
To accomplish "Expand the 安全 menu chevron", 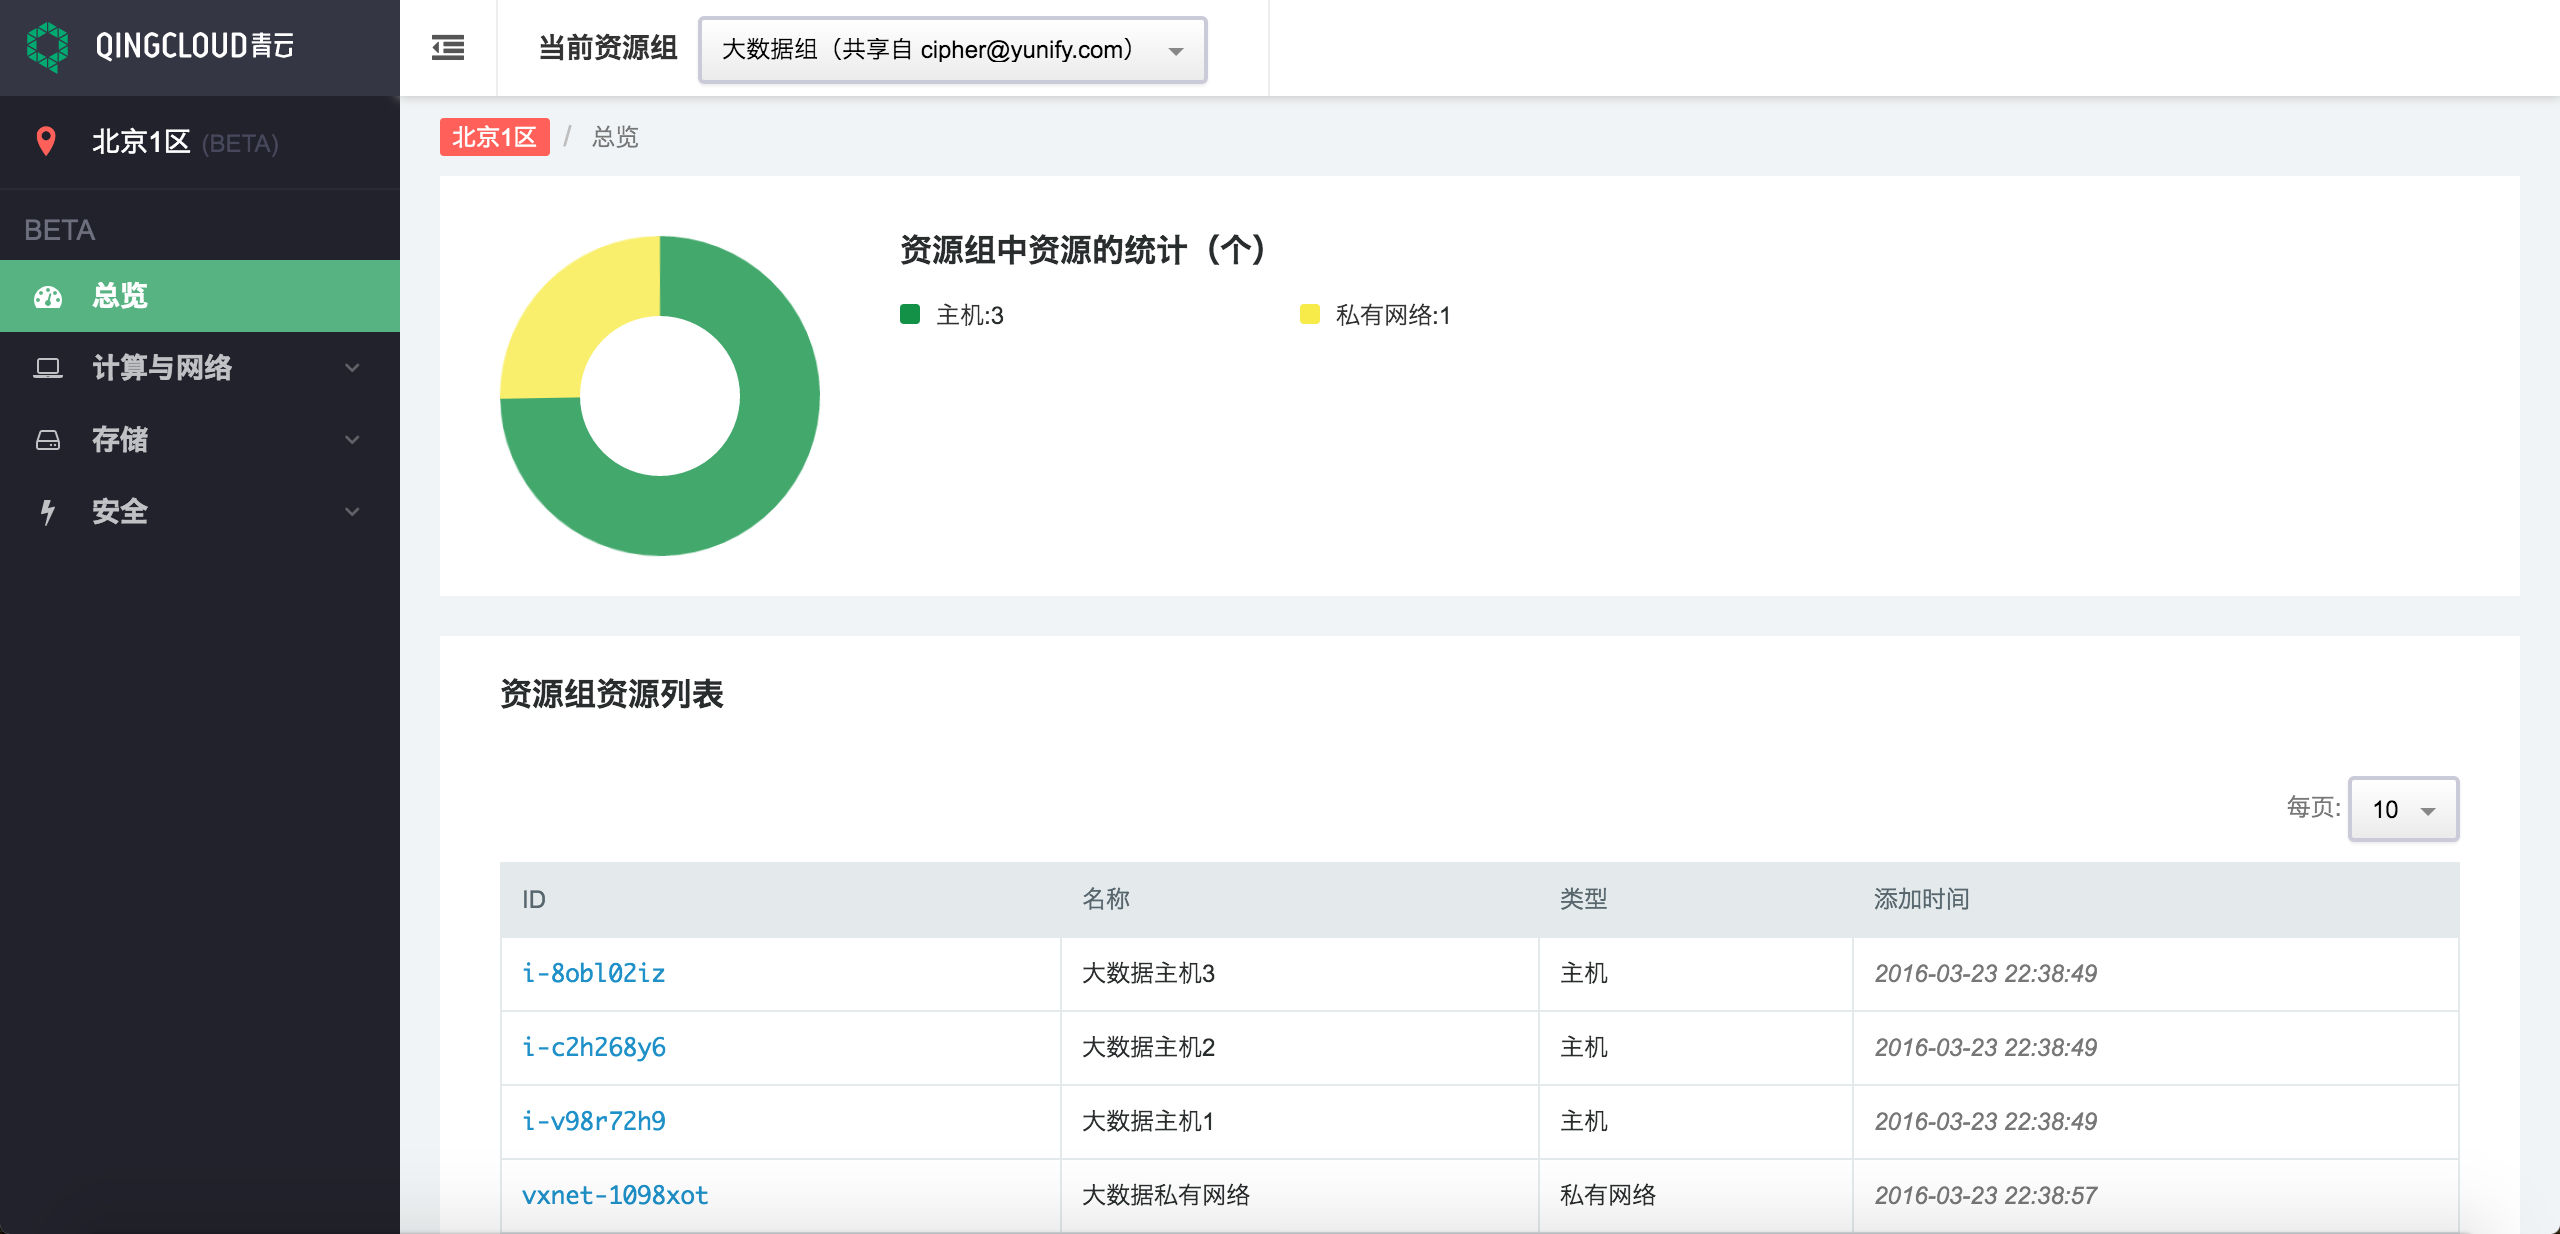I will [352, 512].
